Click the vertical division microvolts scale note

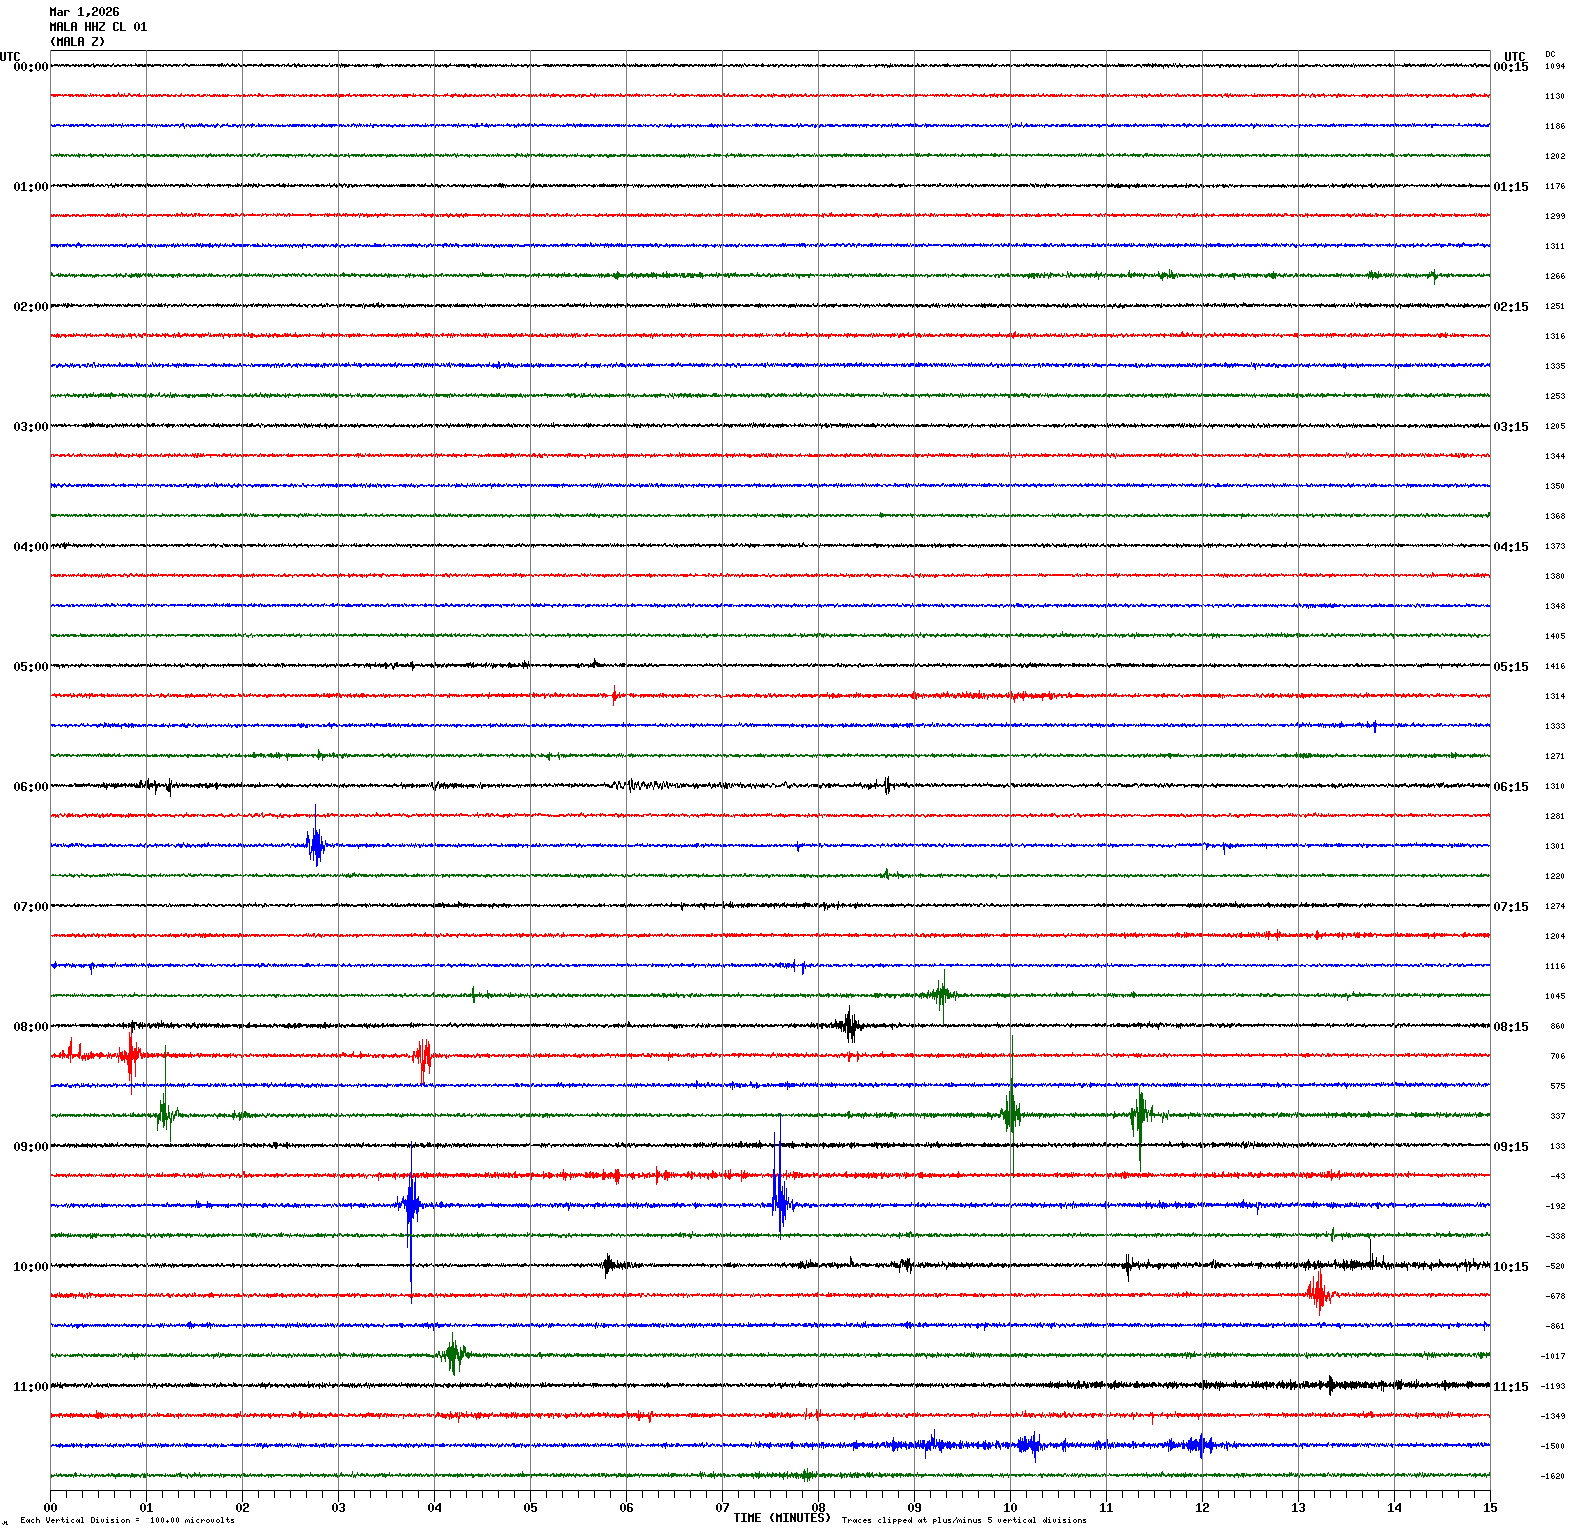pos(127,1521)
